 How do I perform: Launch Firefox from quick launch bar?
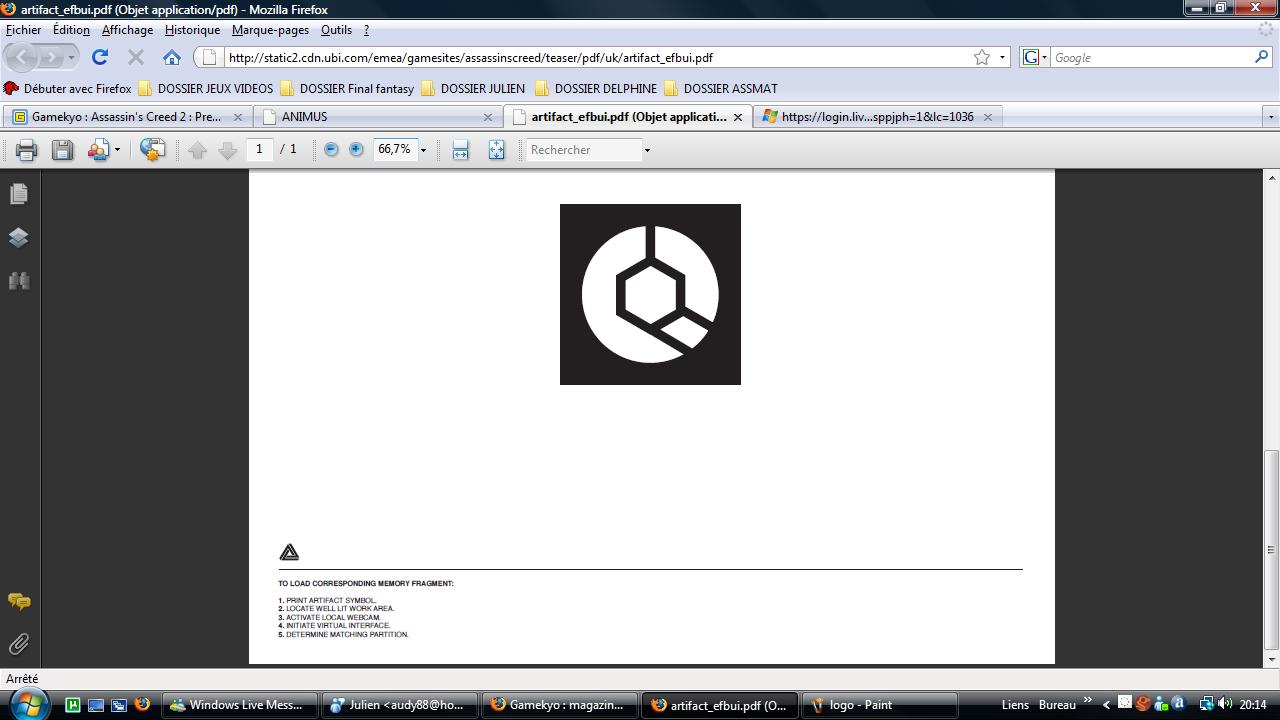point(142,704)
